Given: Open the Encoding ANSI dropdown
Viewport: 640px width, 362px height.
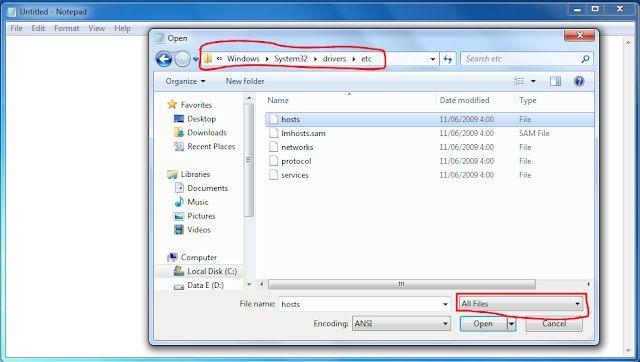Looking at the screenshot, I should (x=401, y=324).
